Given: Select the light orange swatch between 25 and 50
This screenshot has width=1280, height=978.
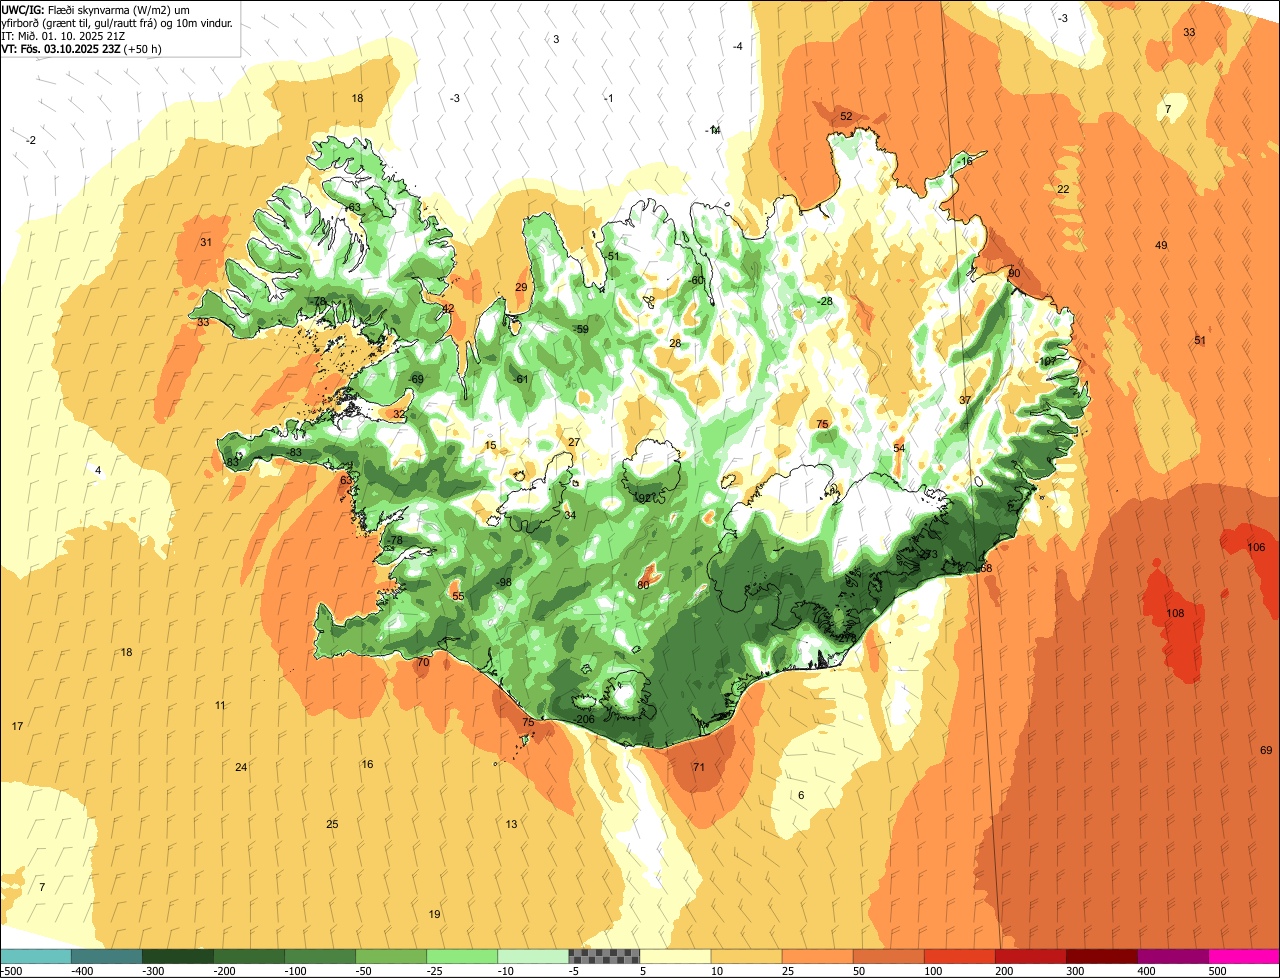Looking at the screenshot, I should pyautogui.click(x=817, y=956).
